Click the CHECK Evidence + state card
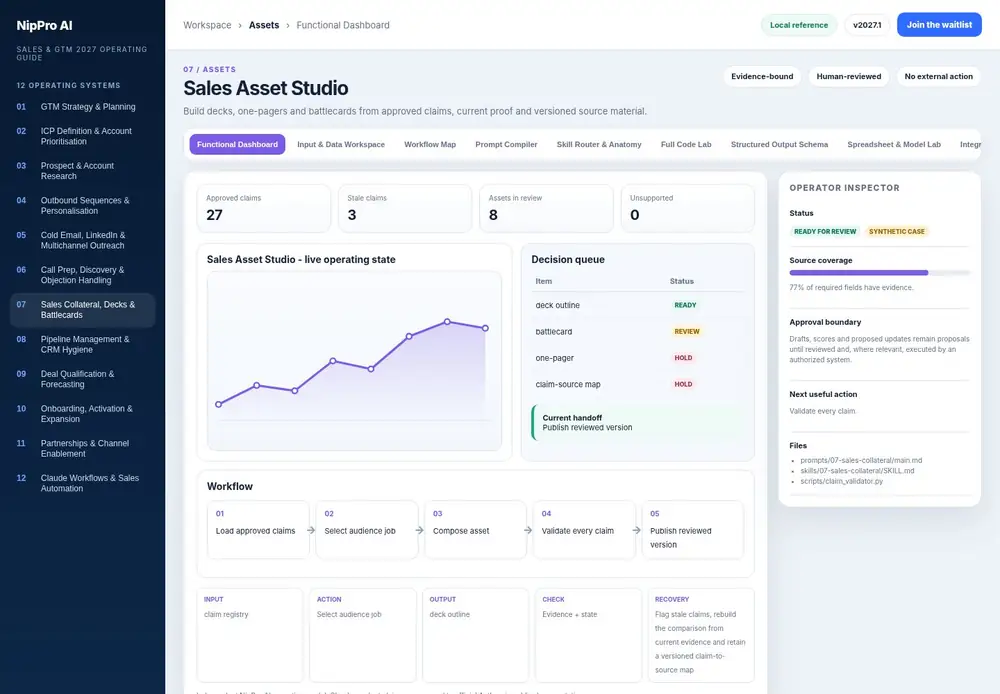 point(588,635)
